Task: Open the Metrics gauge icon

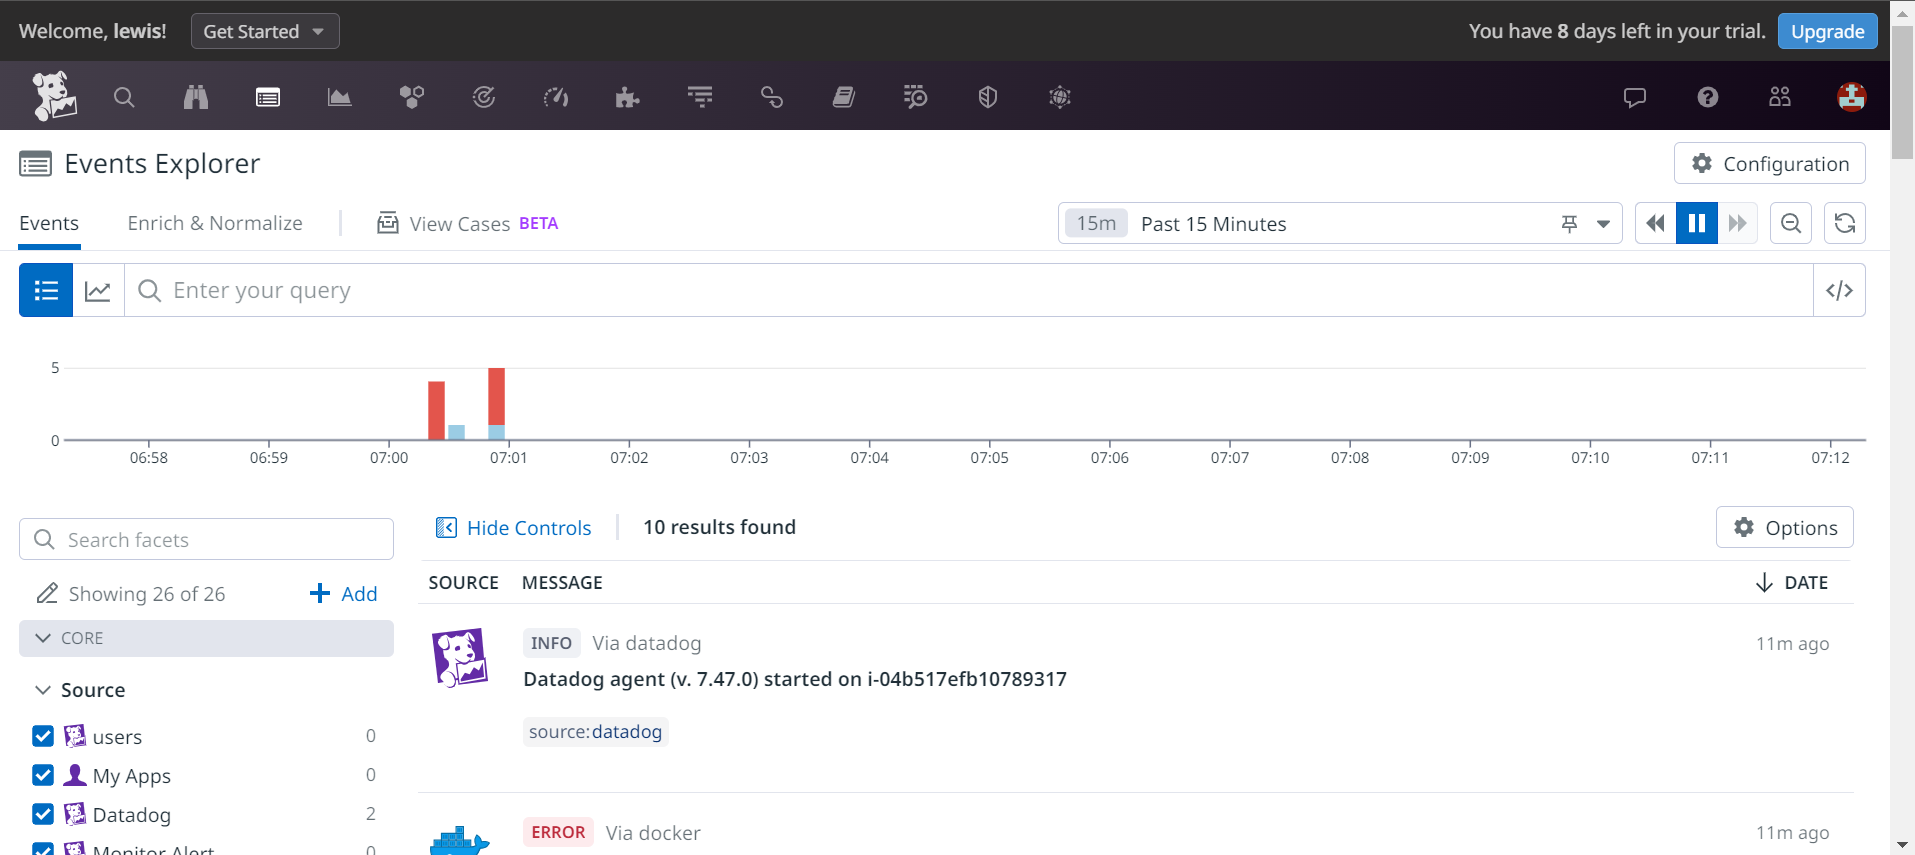Action: click(556, 97)
